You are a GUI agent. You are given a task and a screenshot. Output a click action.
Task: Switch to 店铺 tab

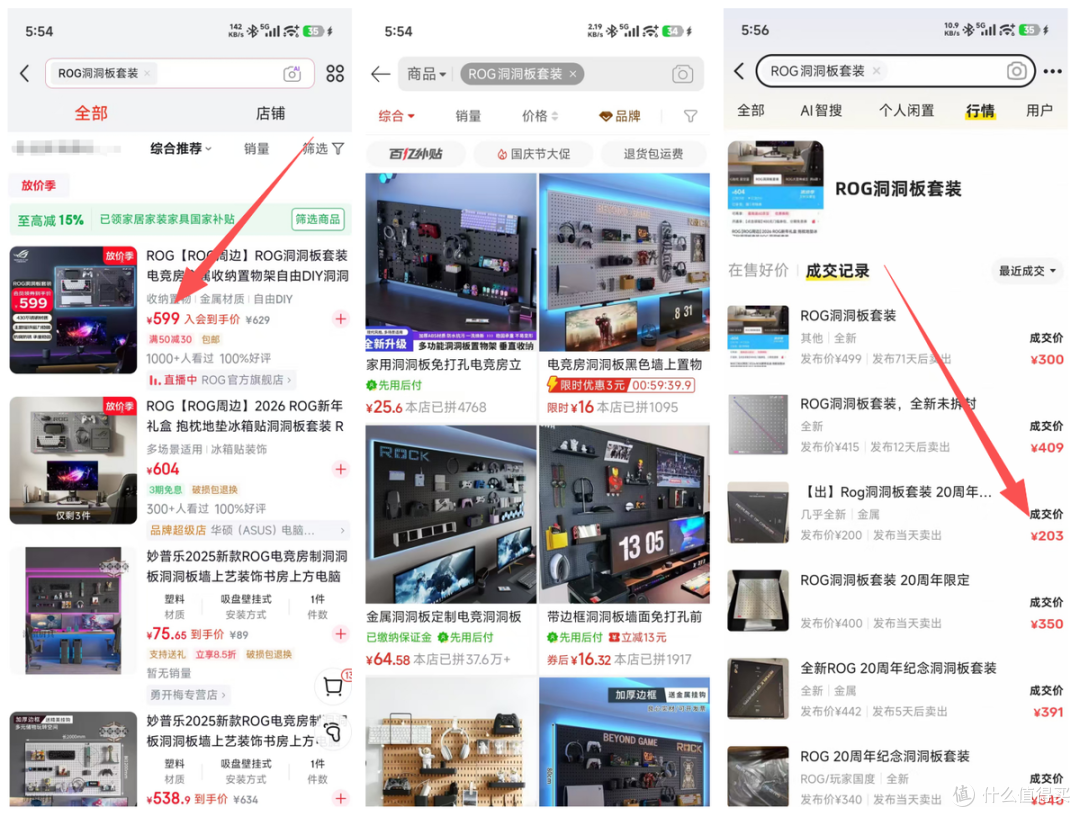pos(270,114)
